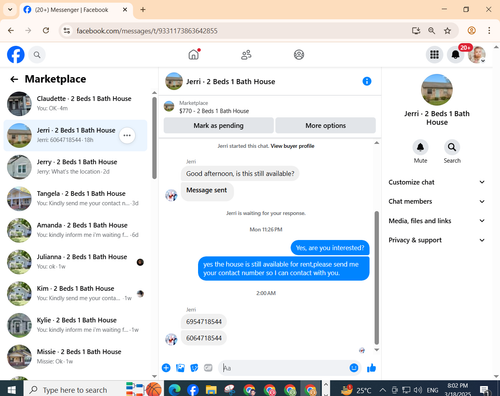Viewport: 500px width, 396px height.
Task: Go to Facebook home via the logo
Action: (x=16, y=54)
